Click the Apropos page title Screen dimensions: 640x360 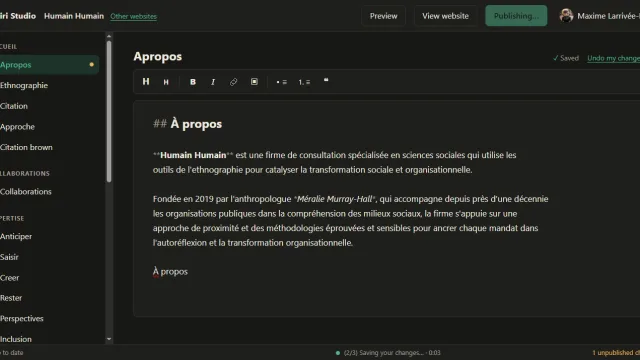tap(158, 56)
